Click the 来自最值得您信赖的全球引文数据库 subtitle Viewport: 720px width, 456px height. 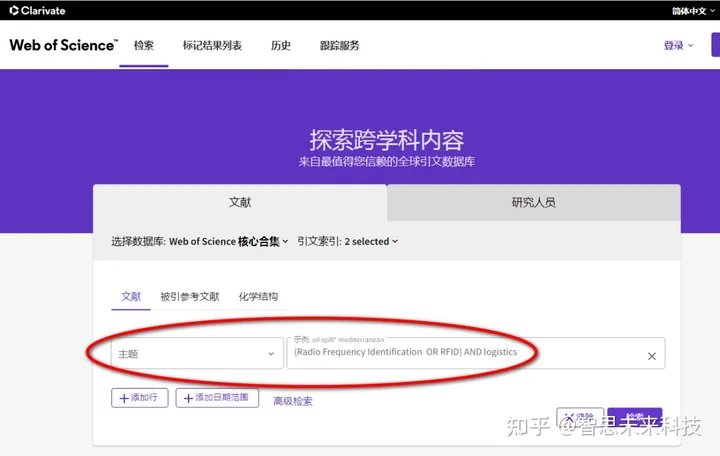coord(387,162)
